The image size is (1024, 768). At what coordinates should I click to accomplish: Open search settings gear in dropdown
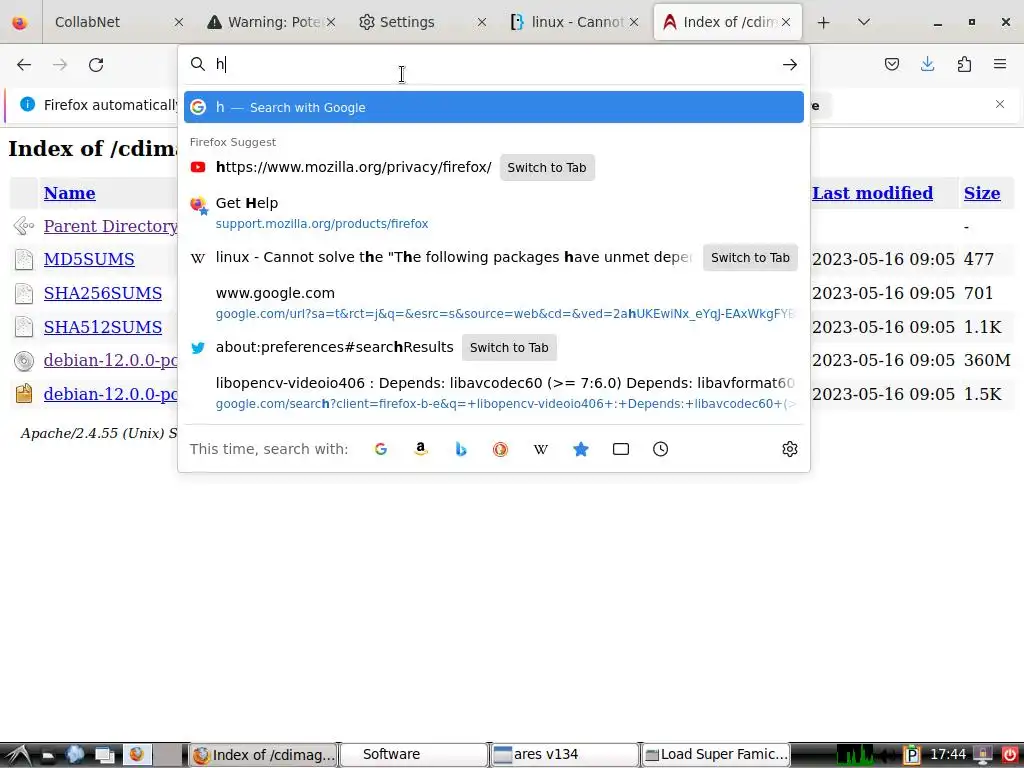[790, 449]
